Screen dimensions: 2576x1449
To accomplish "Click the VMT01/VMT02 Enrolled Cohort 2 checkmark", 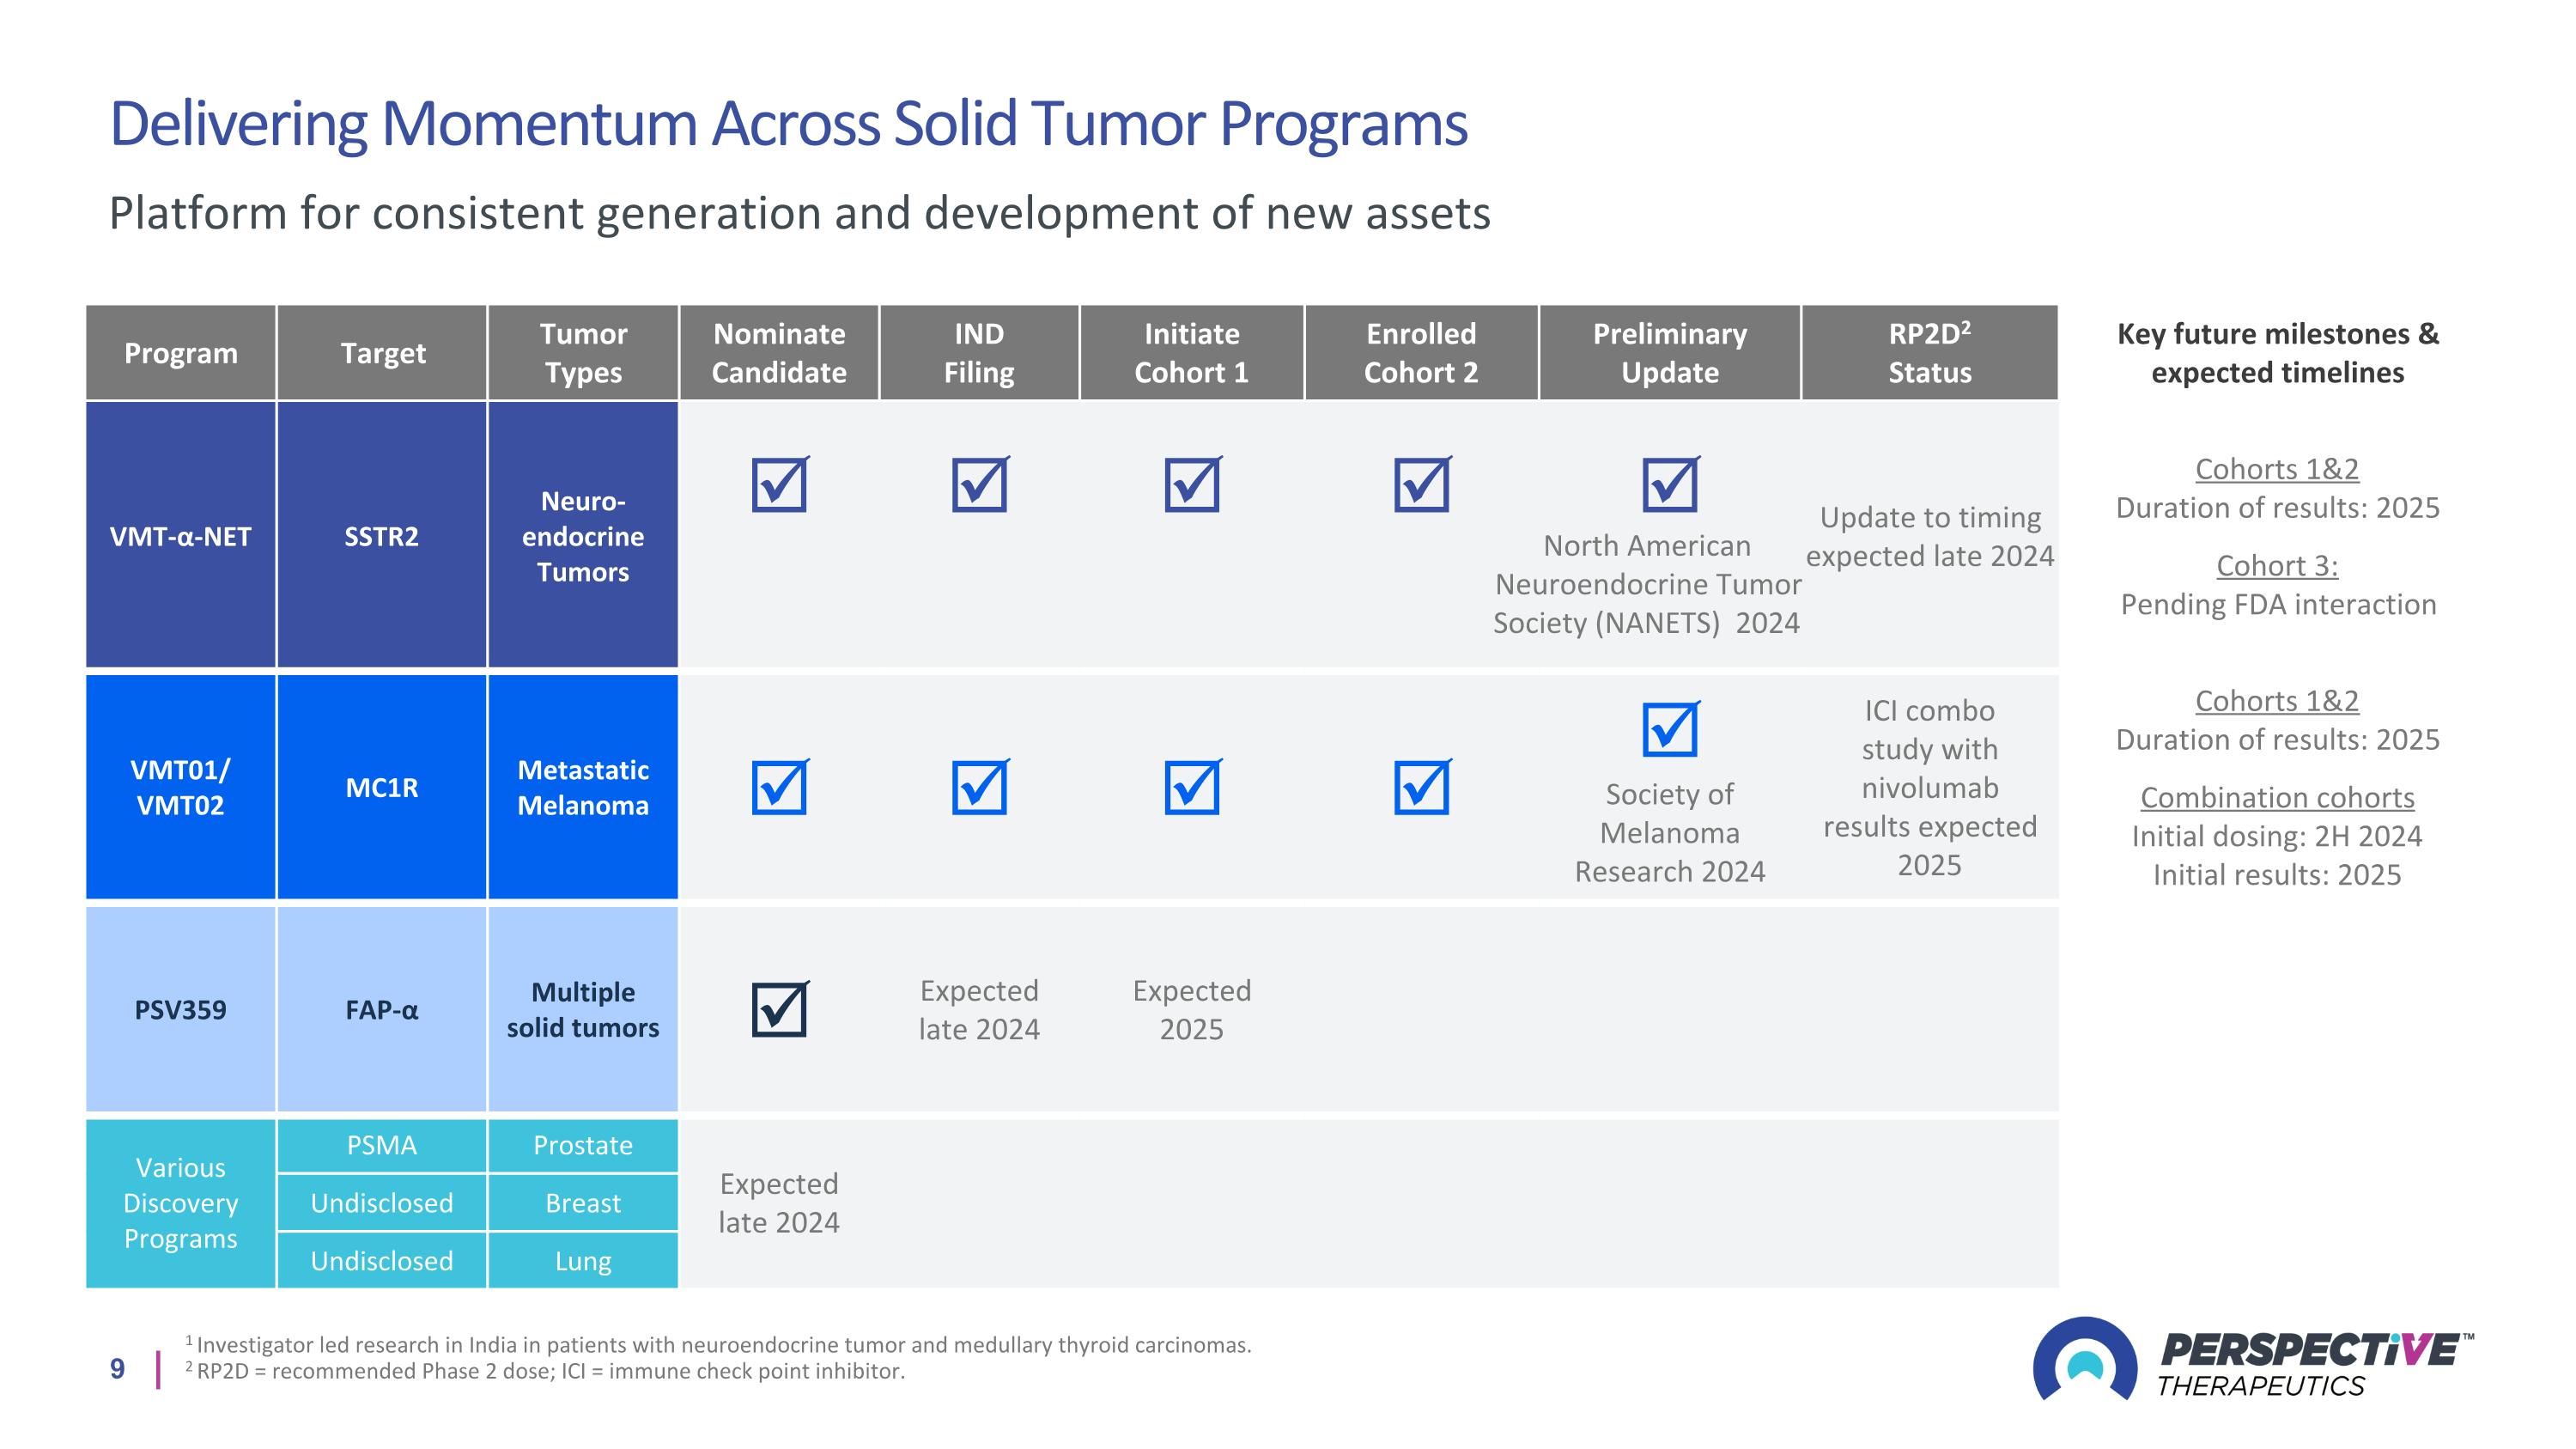I will pos(1422,787).
